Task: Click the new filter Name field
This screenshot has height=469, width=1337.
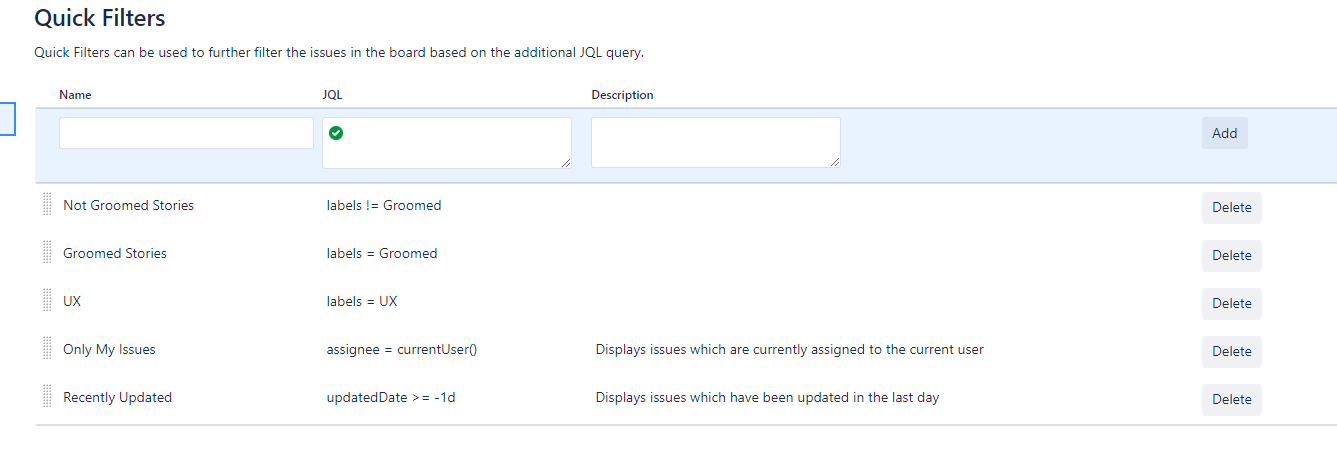Action: [186, 133]
